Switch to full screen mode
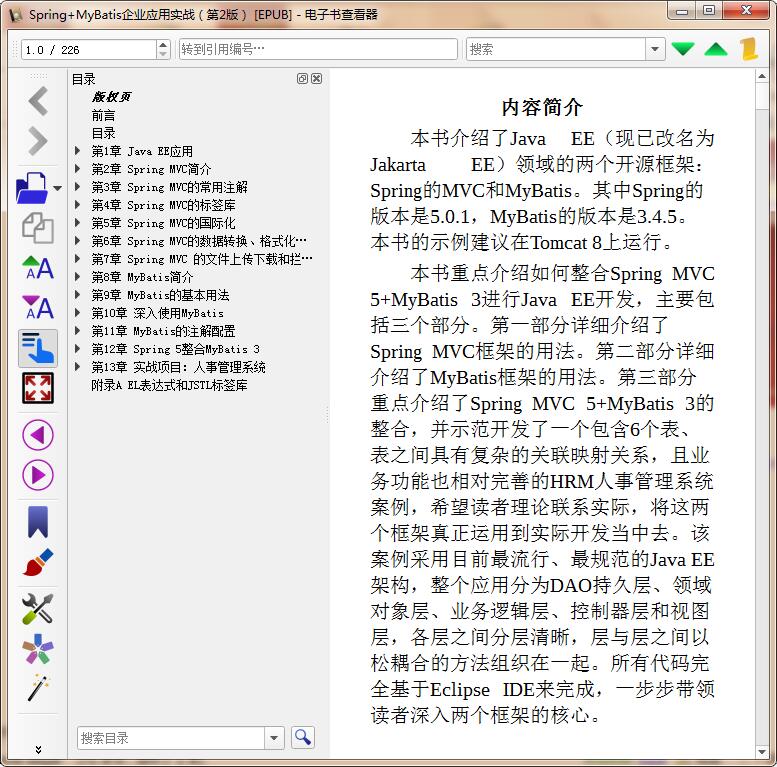 [38, 388]
